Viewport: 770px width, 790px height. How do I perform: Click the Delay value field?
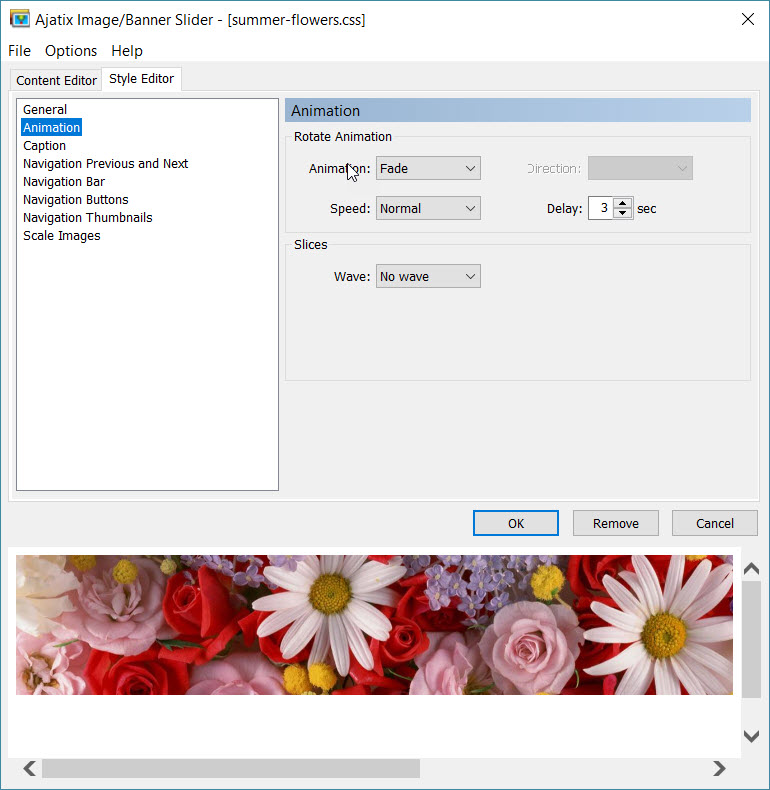click(x=601, y=209)
